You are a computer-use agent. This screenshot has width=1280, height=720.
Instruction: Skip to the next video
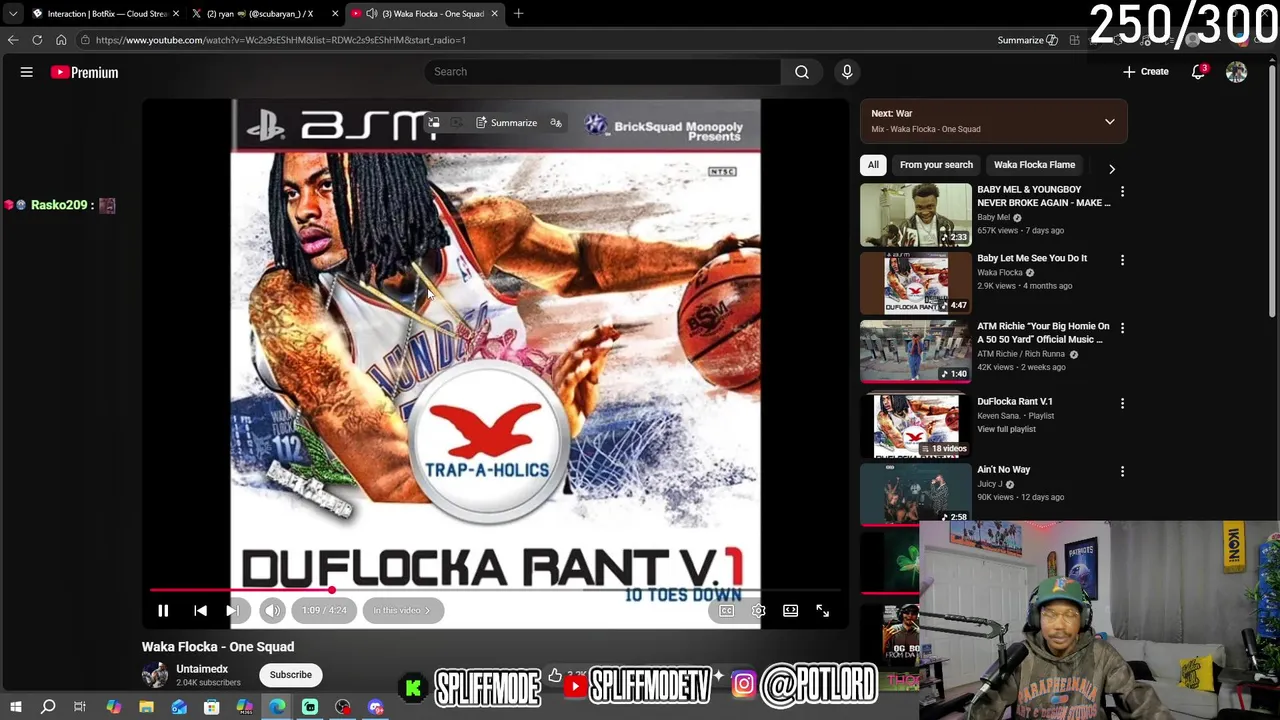pyautogui.click(x=232, y=610)
